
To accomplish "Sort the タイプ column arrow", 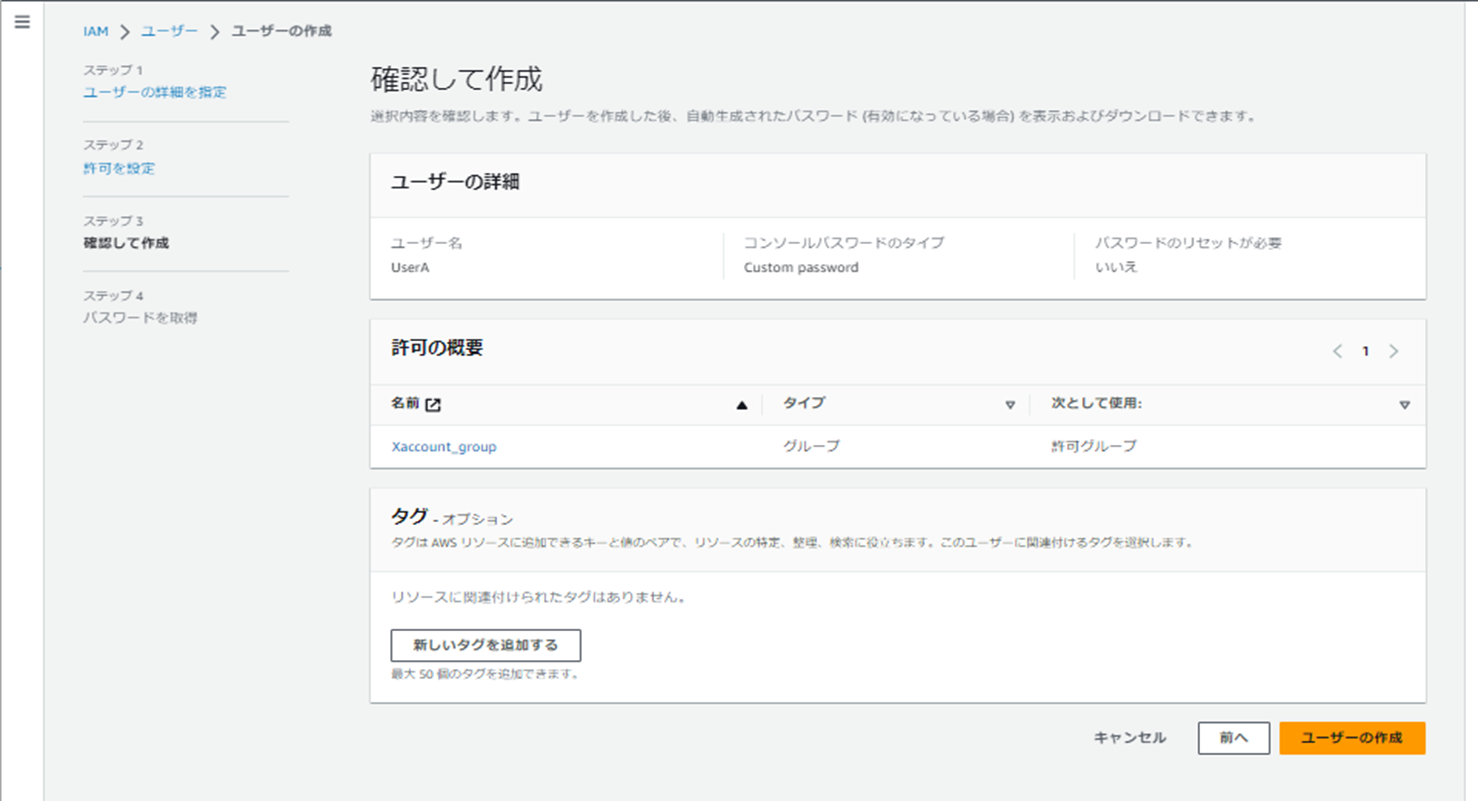I will [1010, 405].
